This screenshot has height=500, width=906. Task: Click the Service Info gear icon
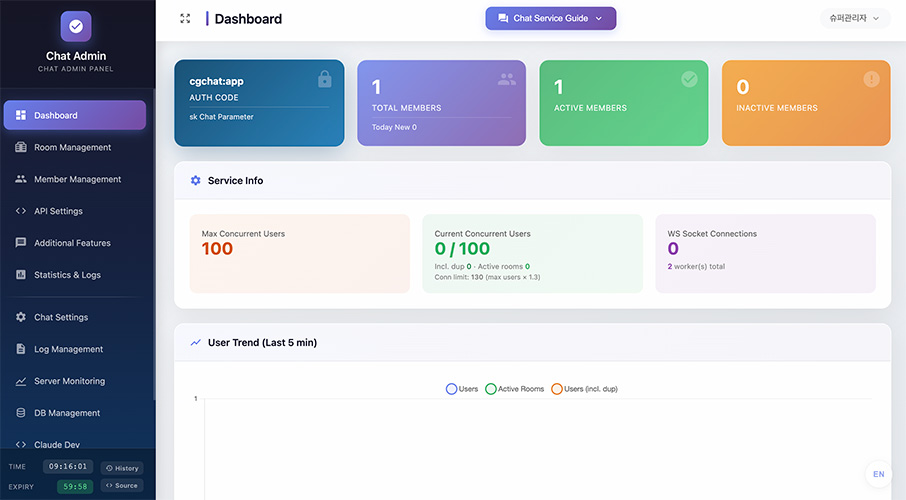click(x=195, y=180)
